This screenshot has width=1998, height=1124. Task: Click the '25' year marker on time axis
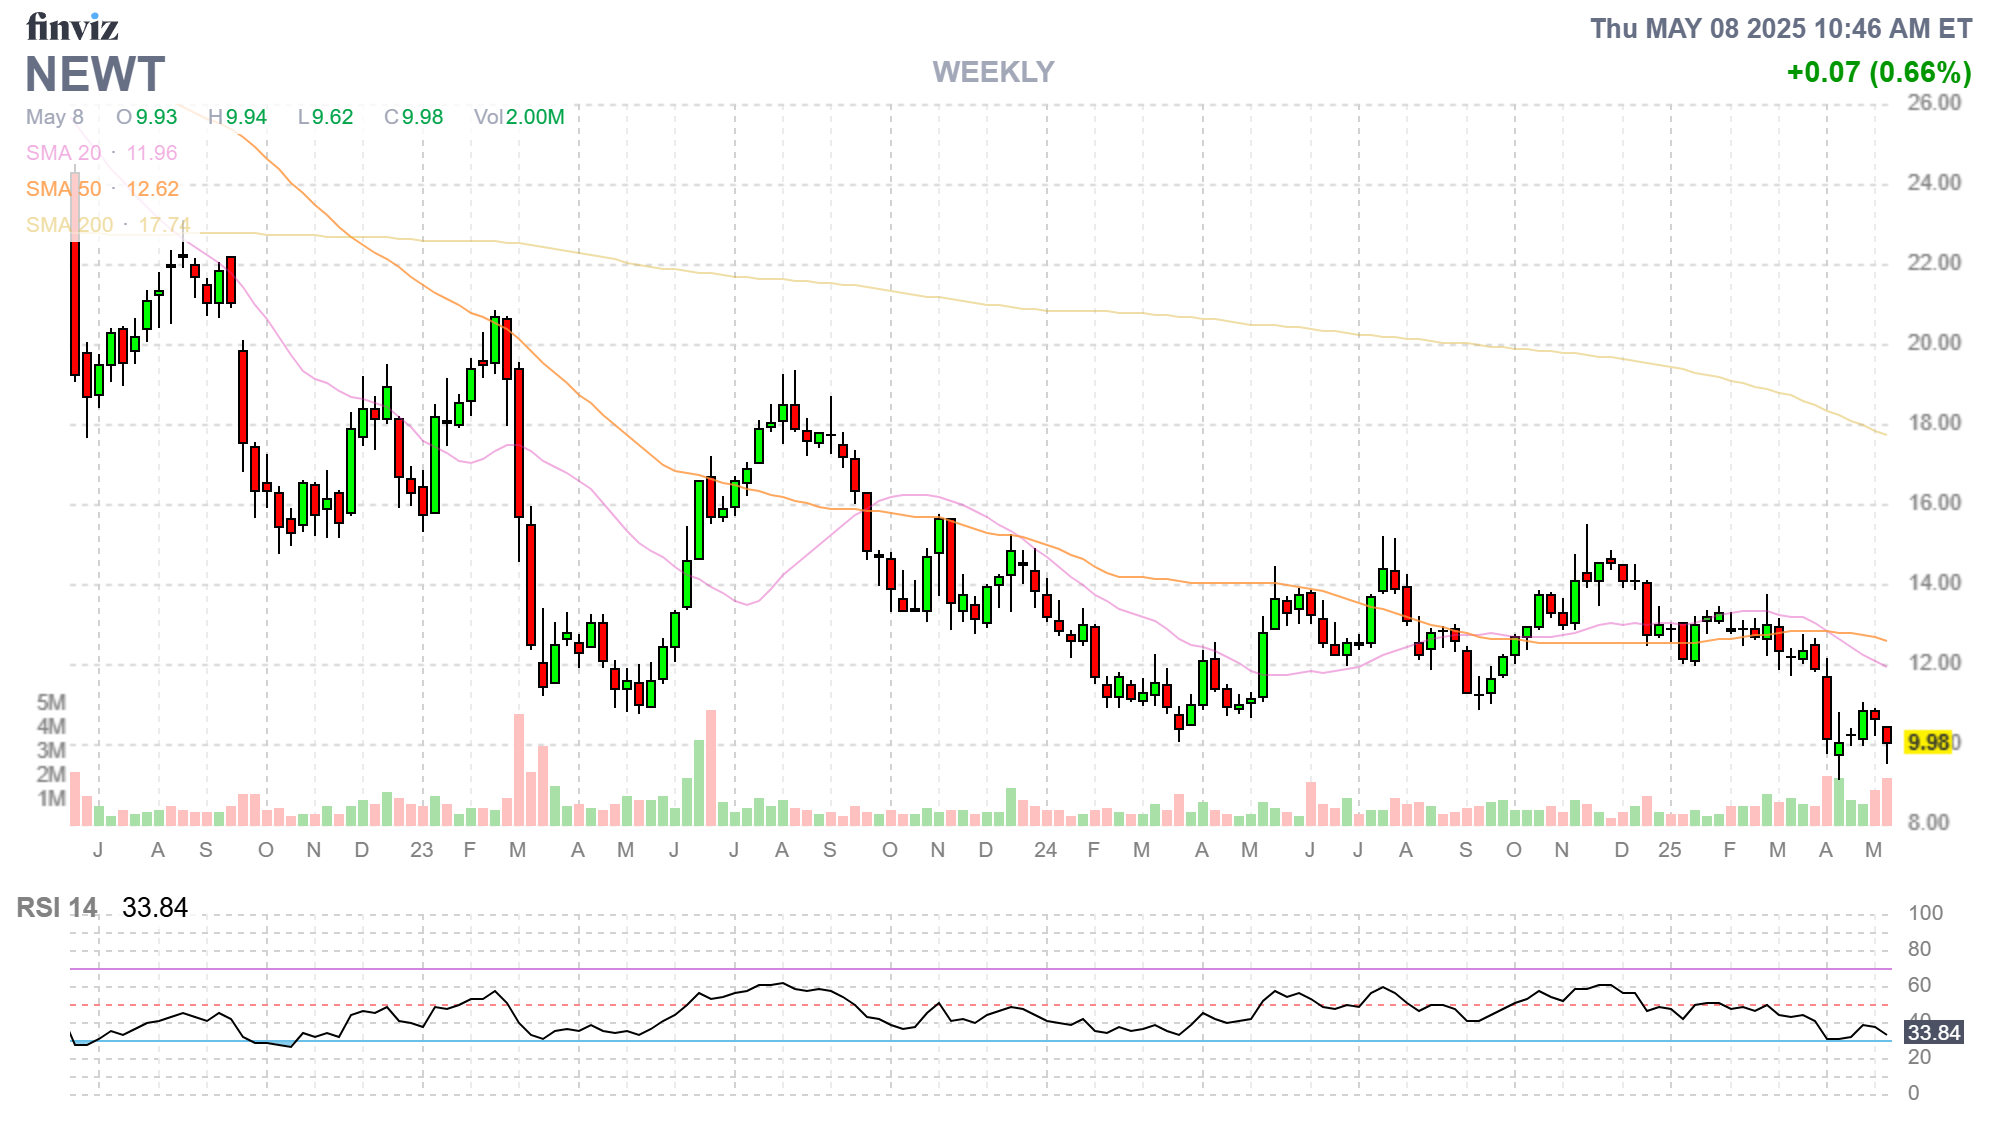coord(1669,850)
